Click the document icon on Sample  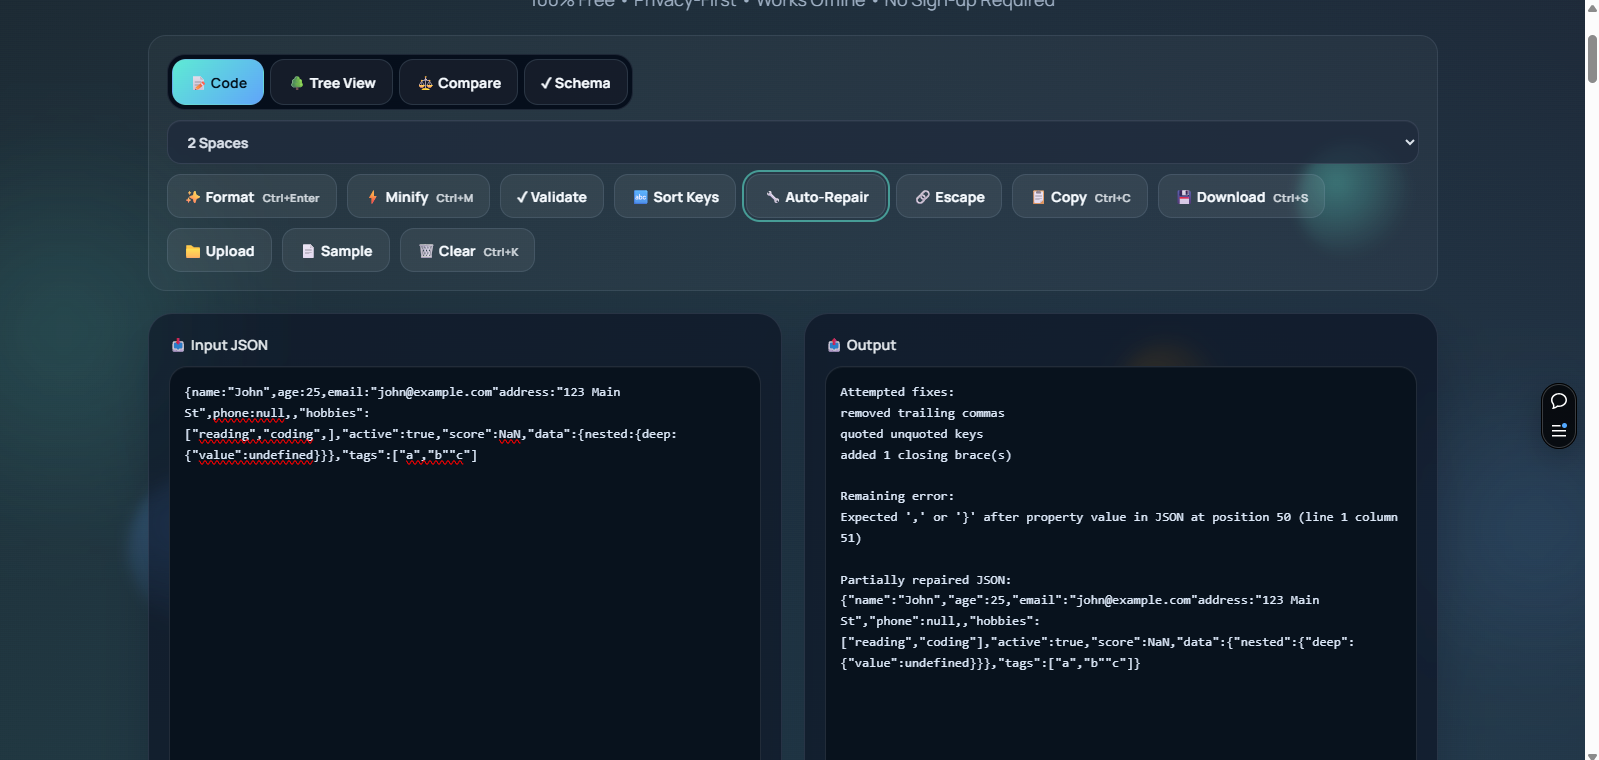point(308,251)
